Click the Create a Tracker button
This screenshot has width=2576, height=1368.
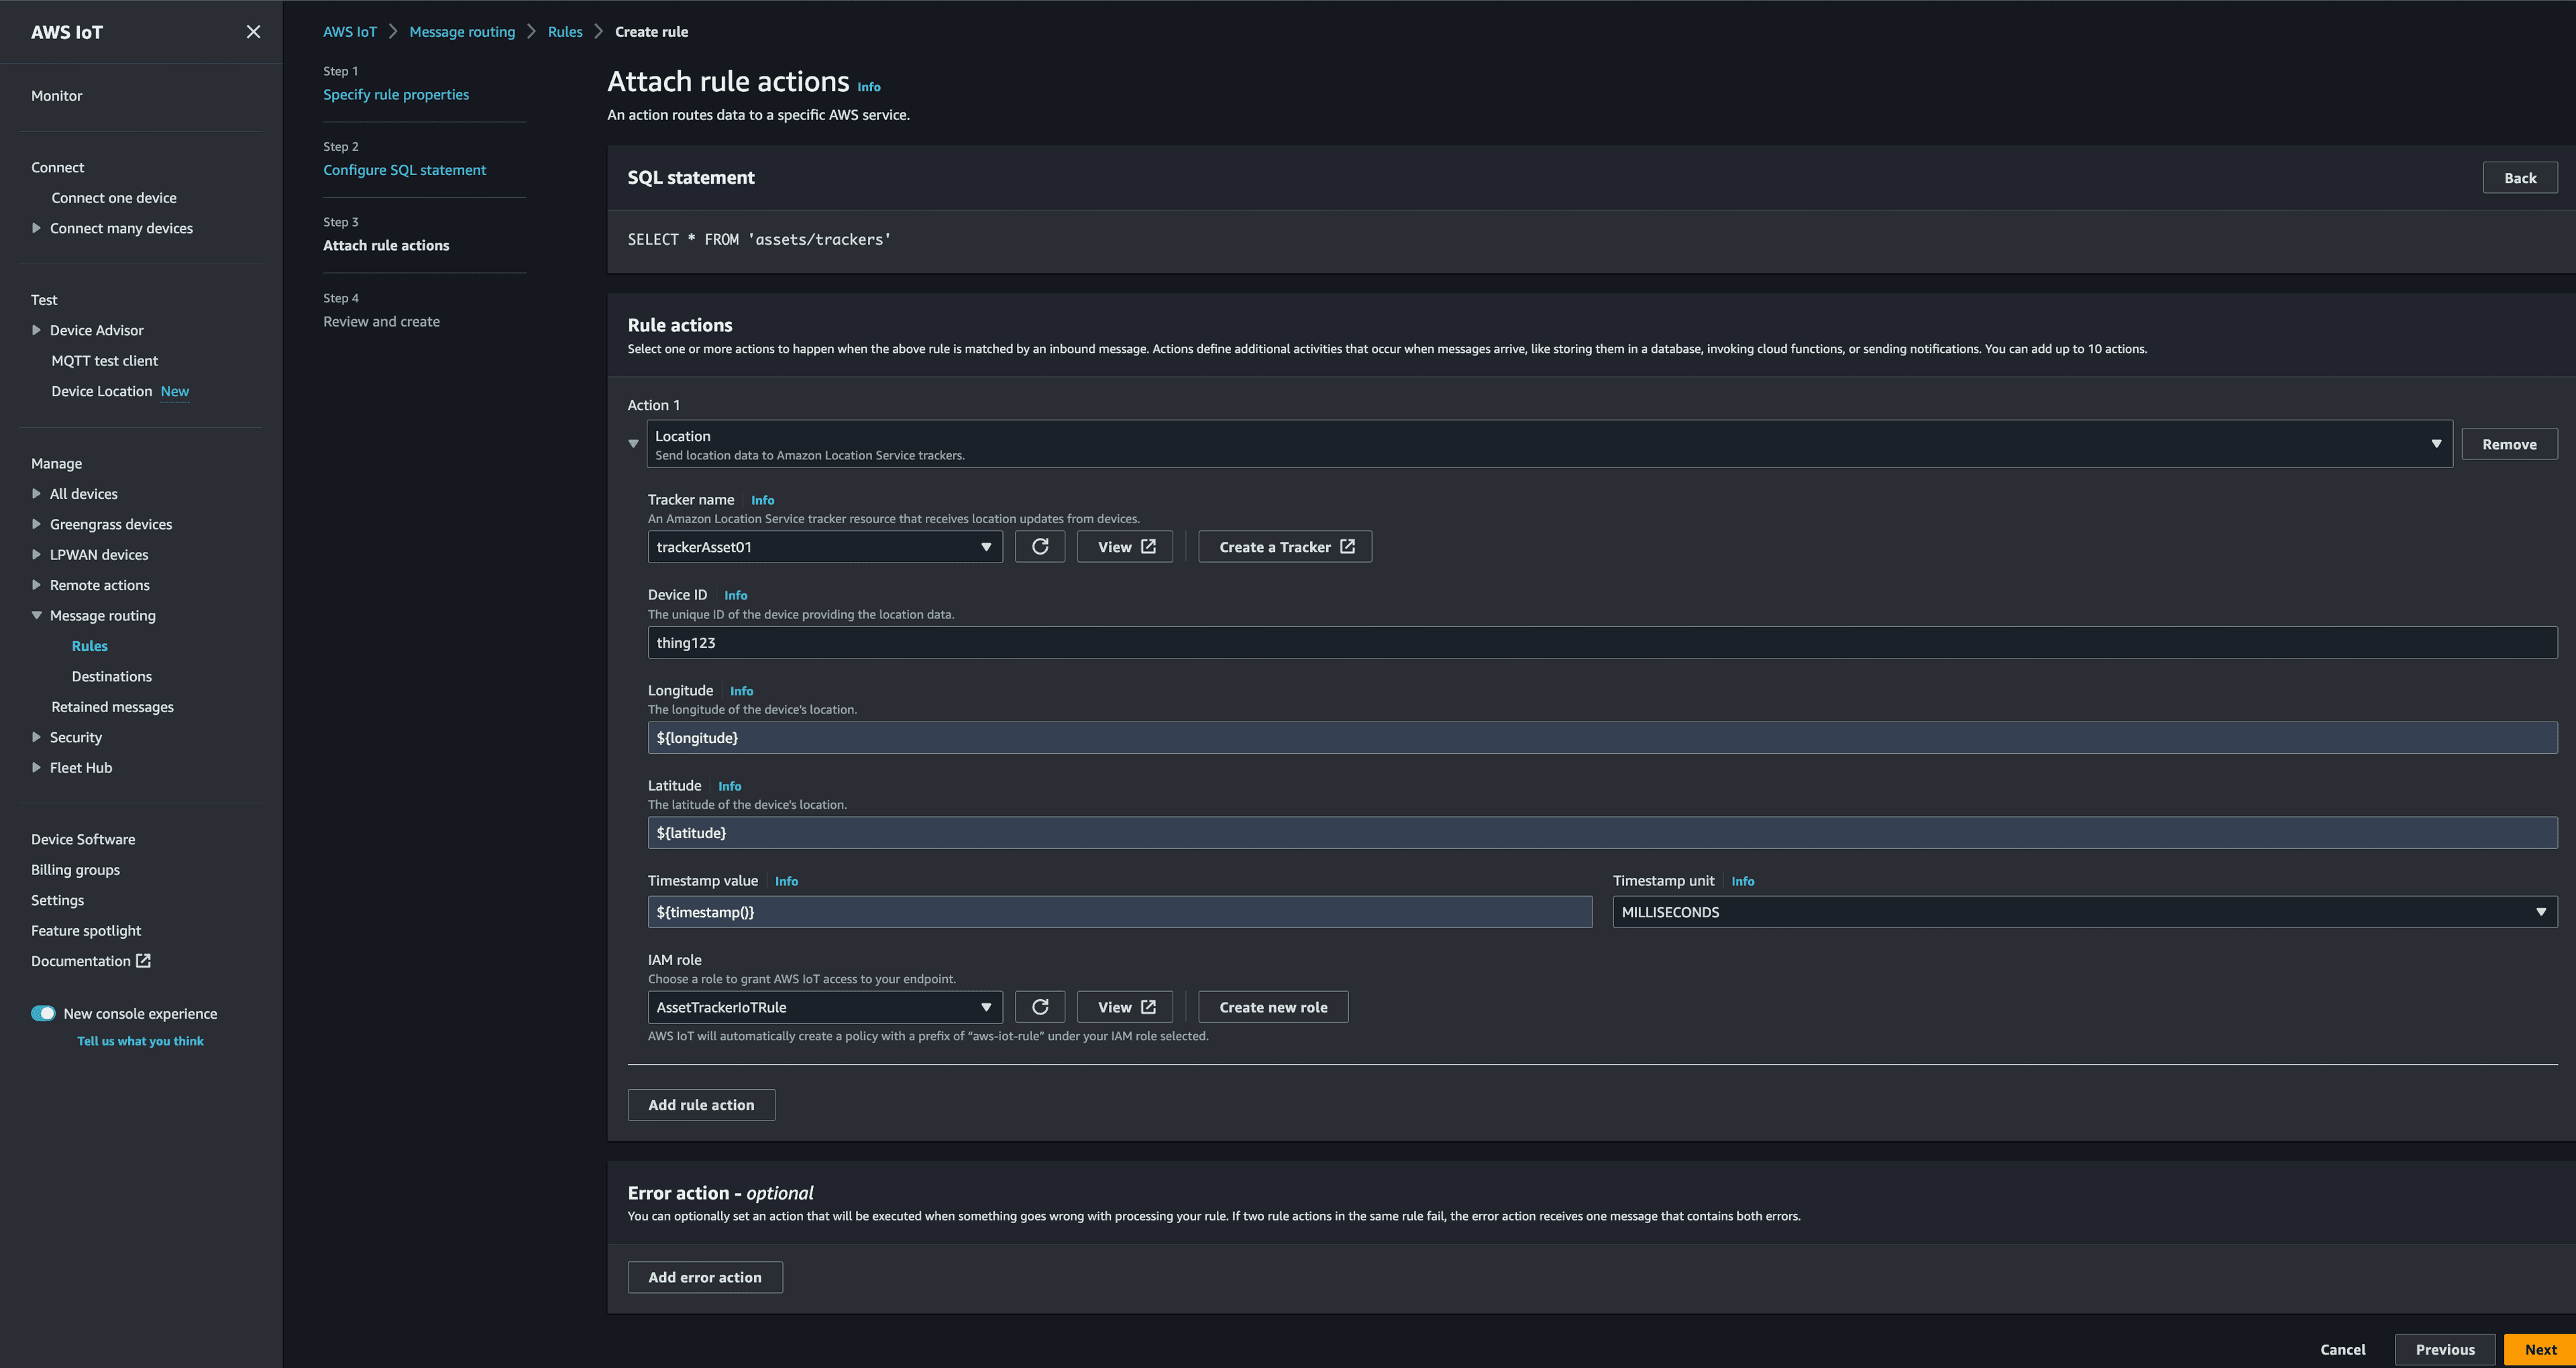(x=1285, y=547)
